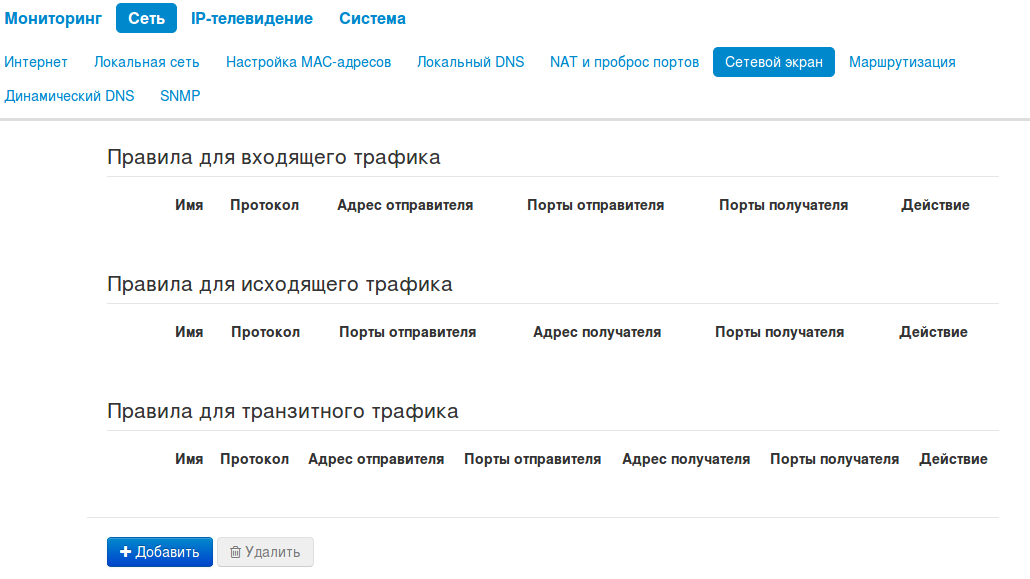Click the Добавить button with plus icon
This screenshot has width=1030, height=579.
(160, 552)
